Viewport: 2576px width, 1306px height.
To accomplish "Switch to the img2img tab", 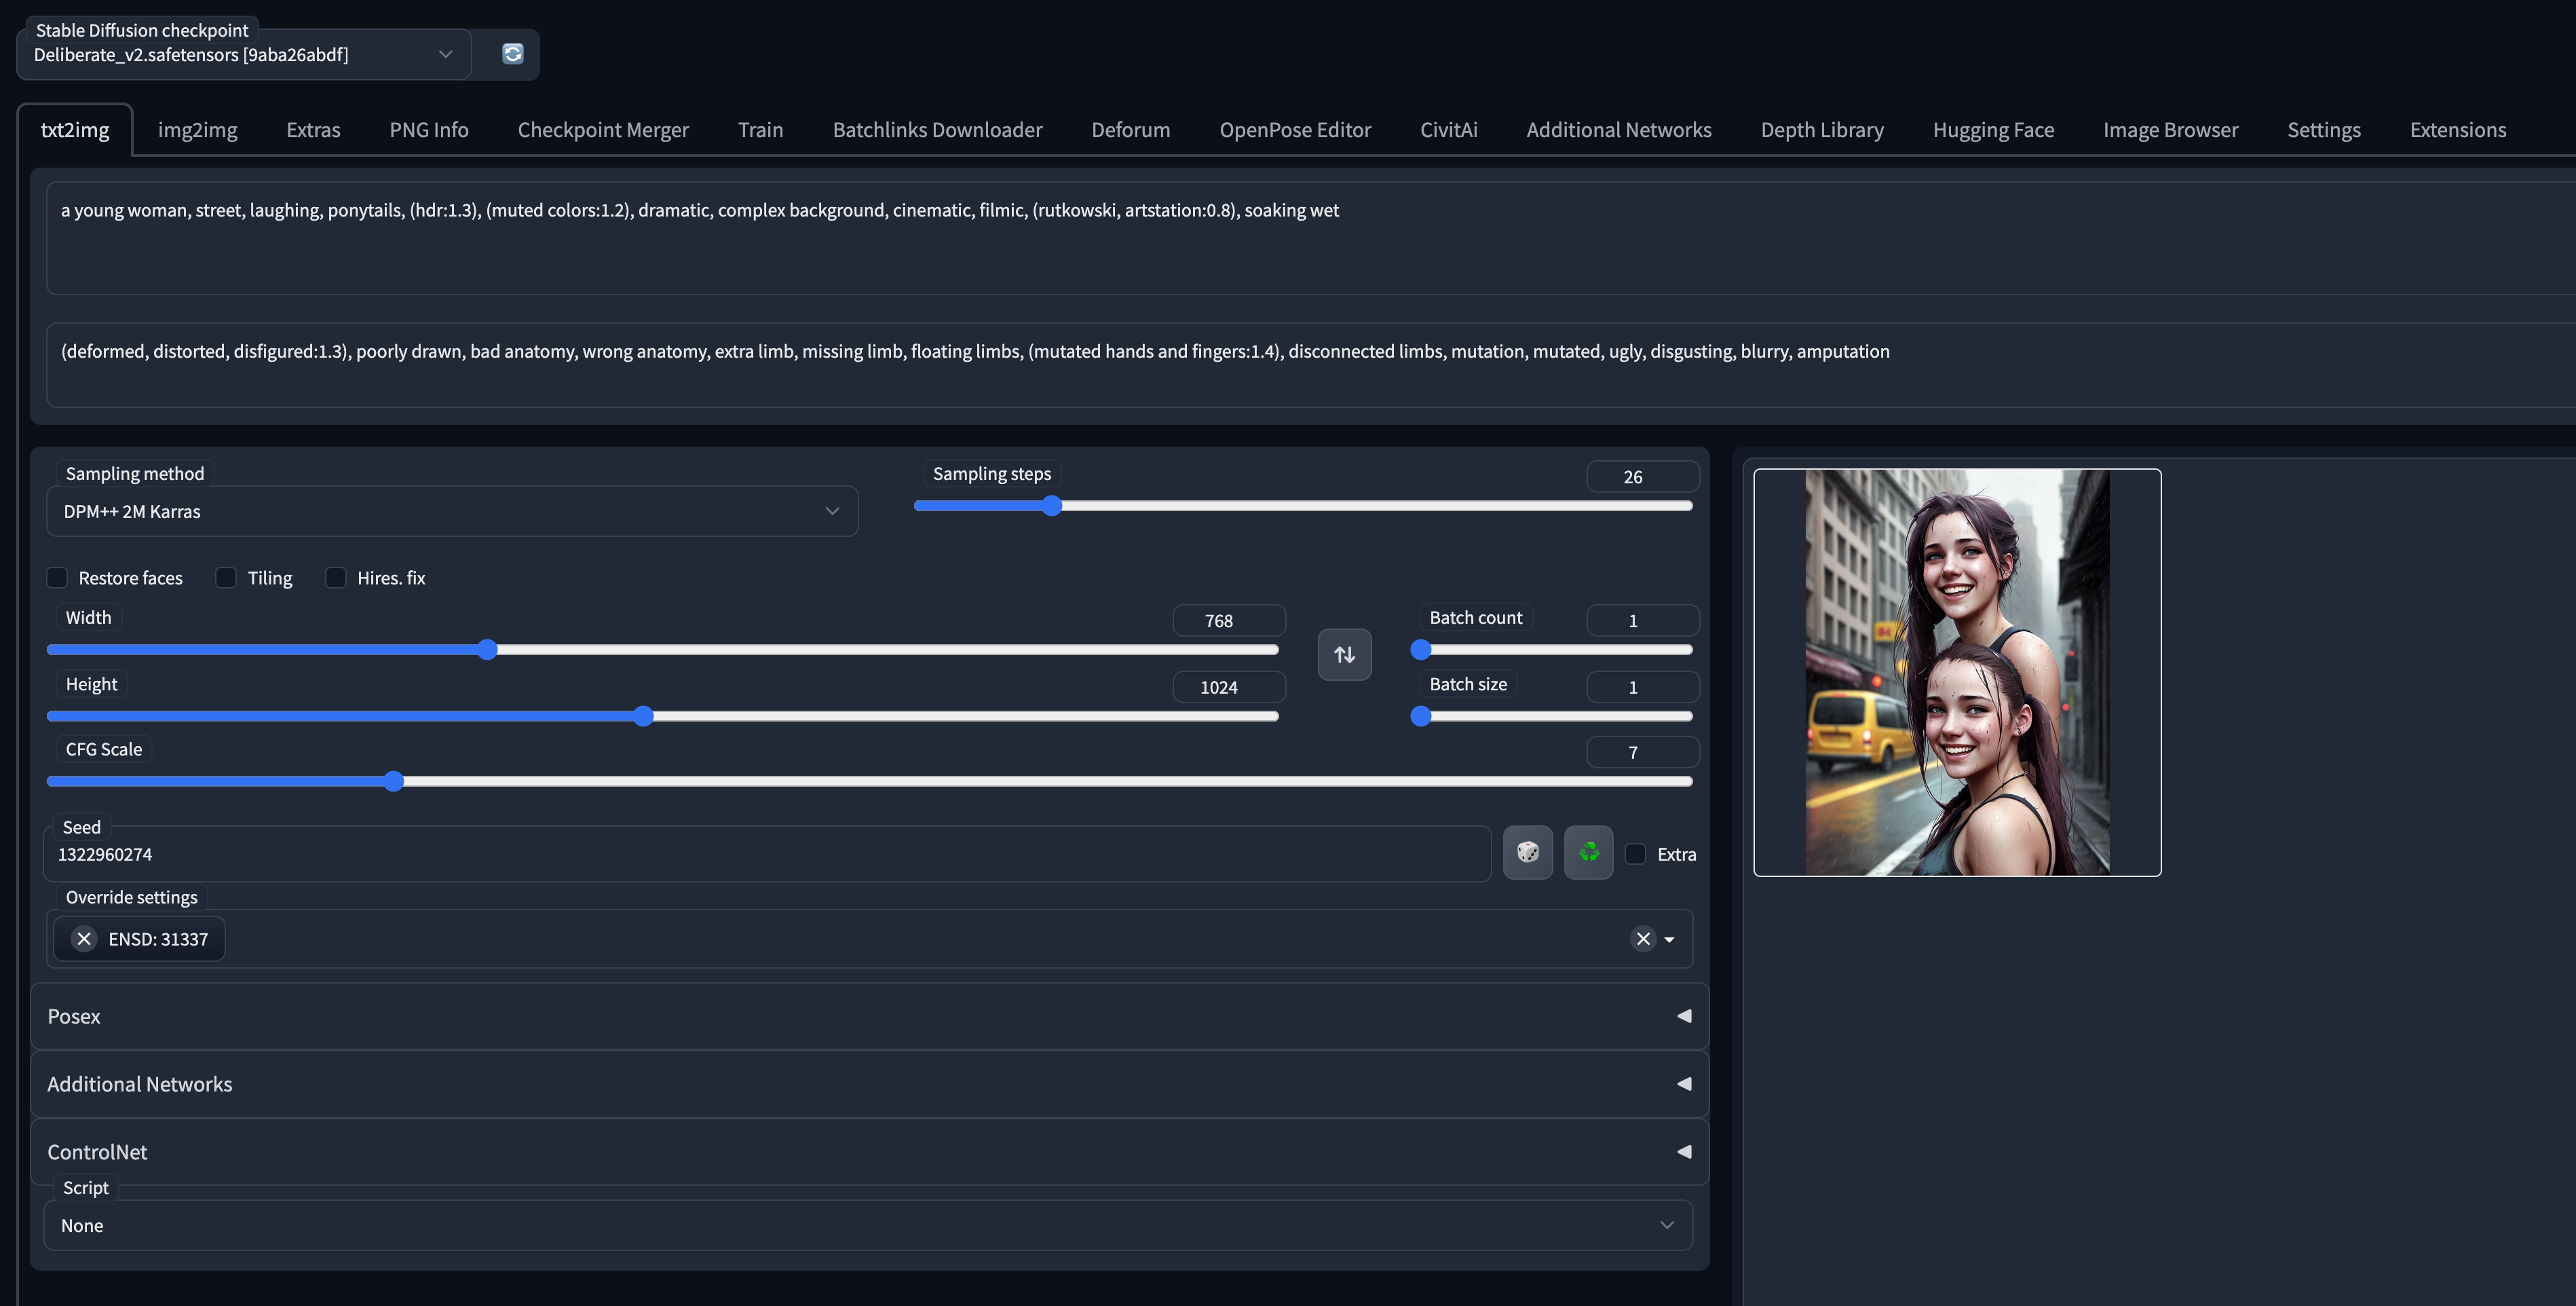I will pos(197,130).
